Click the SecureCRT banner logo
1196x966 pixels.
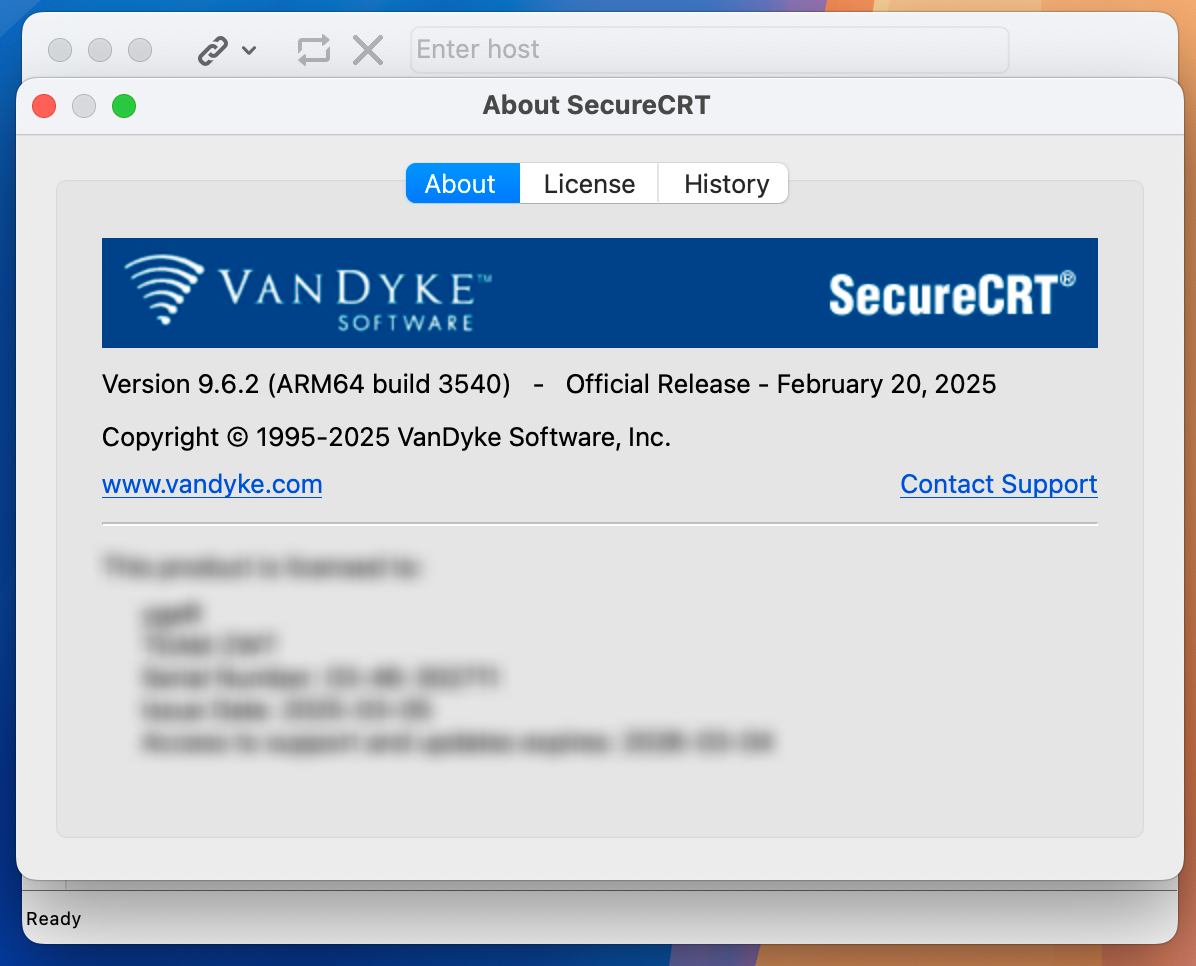948,293
